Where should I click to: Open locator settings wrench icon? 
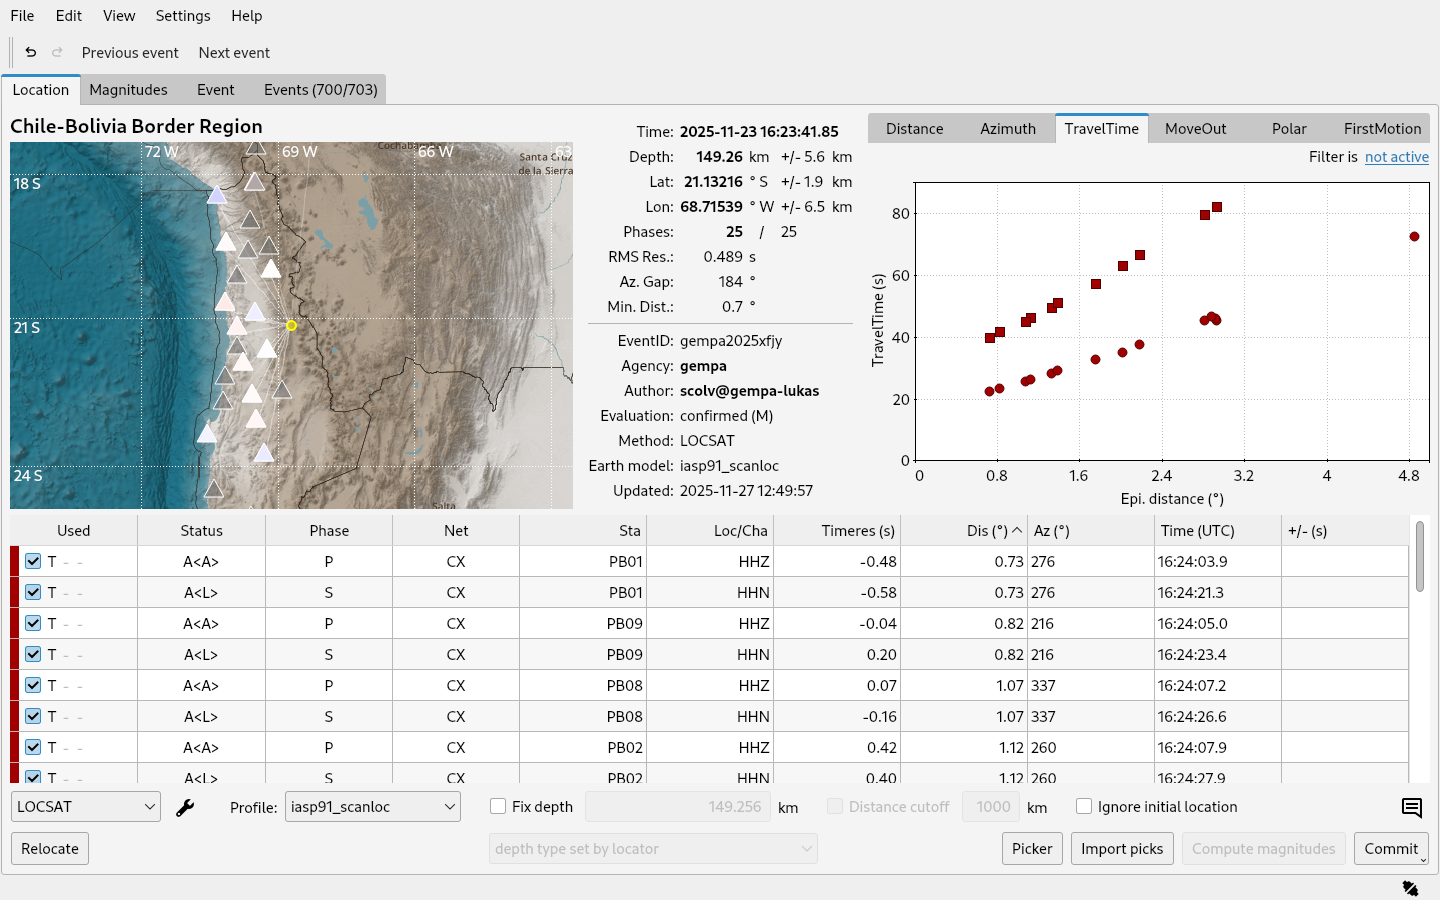point(185,808)
